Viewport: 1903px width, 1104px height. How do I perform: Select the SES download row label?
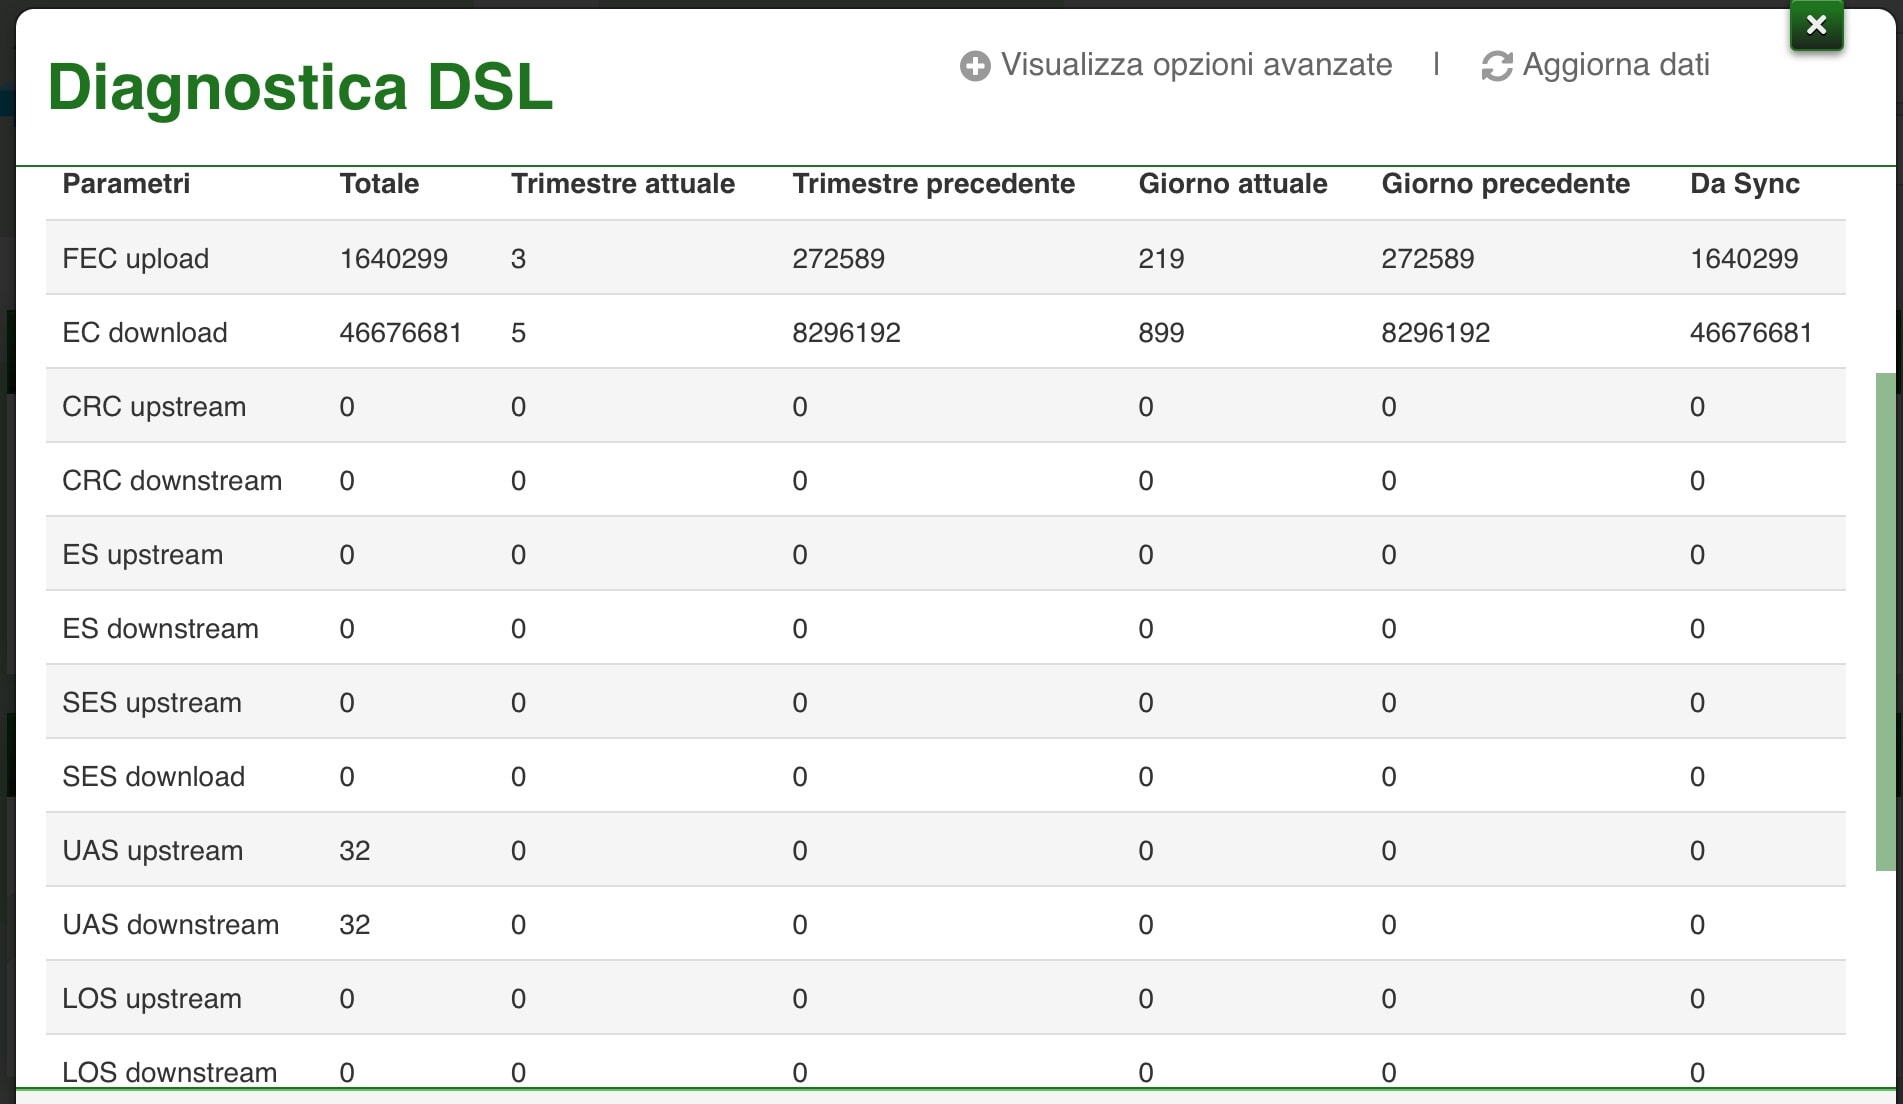pyautogui.click(x=154, y=777)
